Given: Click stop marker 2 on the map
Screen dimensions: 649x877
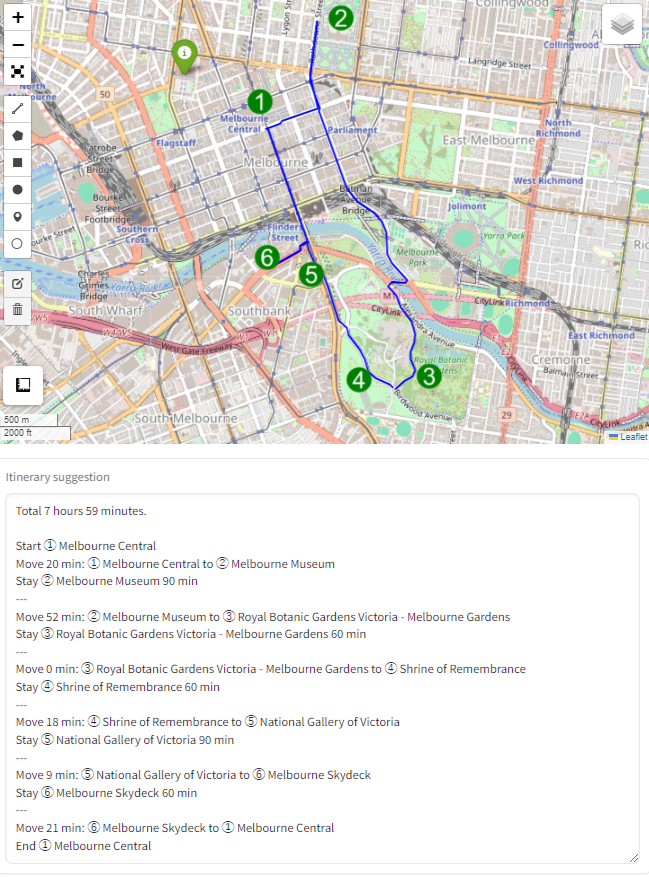Looking at the screenshot, I should [x=341, y=18].
